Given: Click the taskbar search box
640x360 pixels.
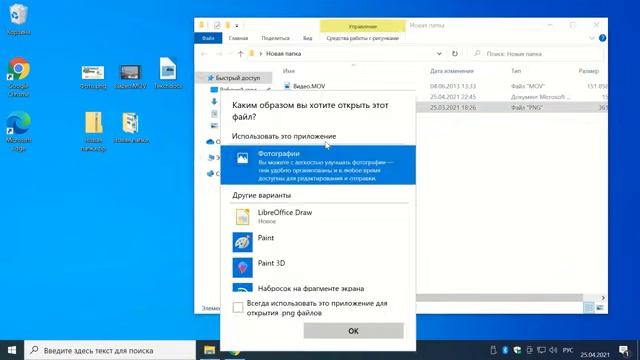Looking at the screenshot, I should pyautogui.click(x=110, y=350).
